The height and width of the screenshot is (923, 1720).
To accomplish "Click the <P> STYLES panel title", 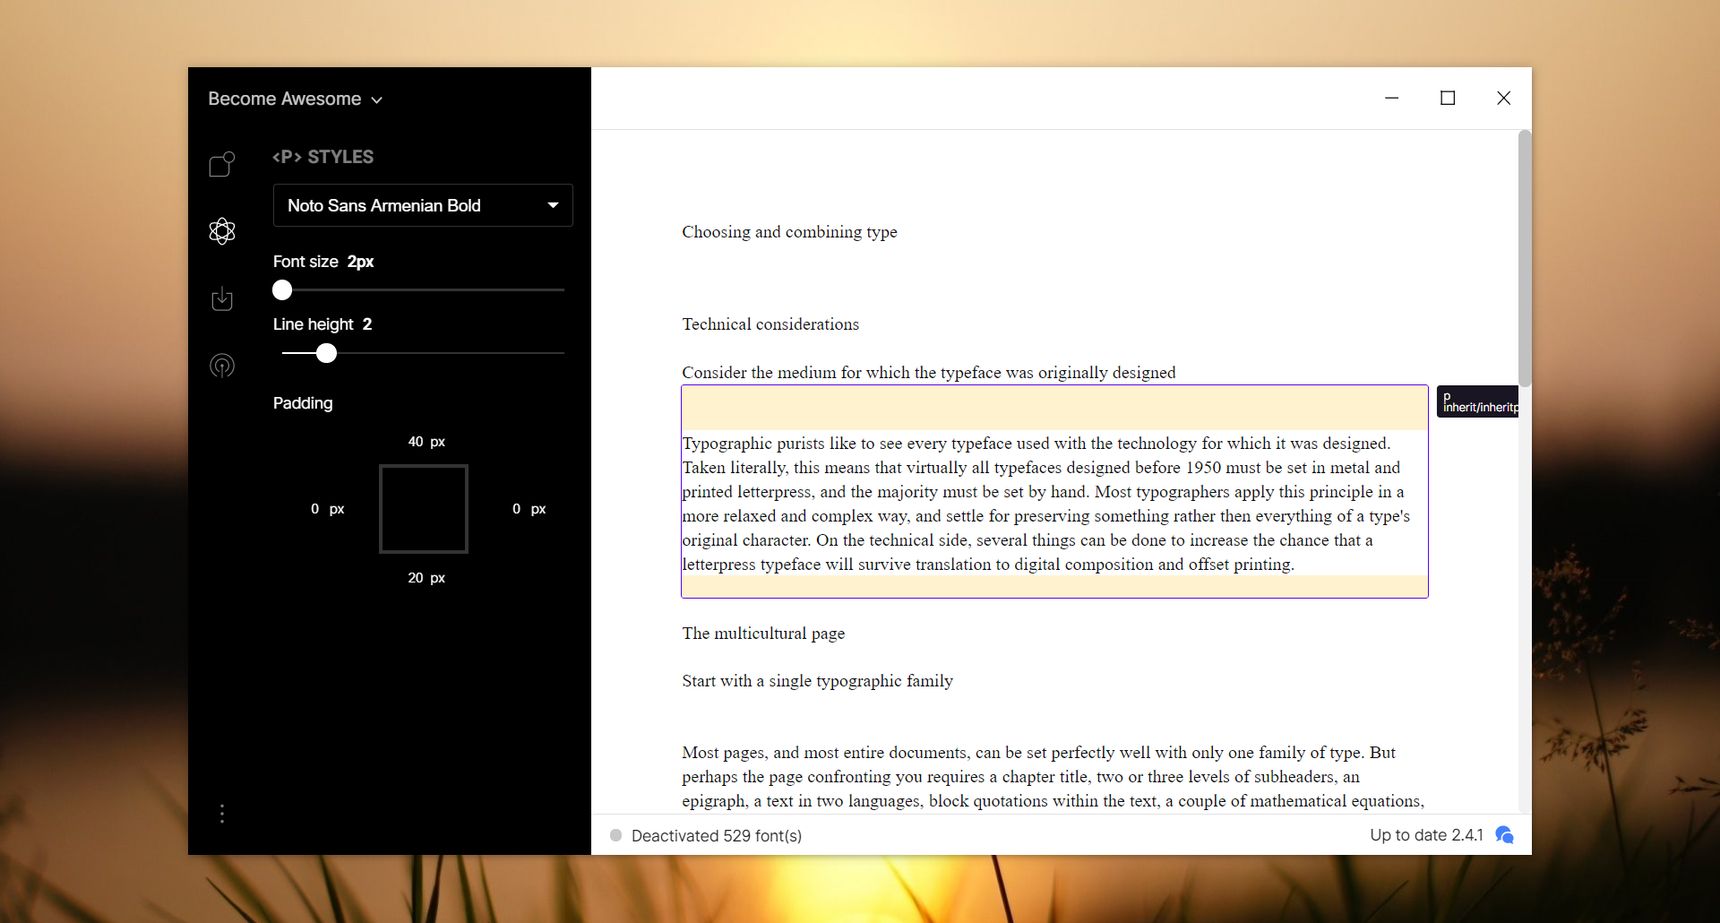I will tap(323, 157).
